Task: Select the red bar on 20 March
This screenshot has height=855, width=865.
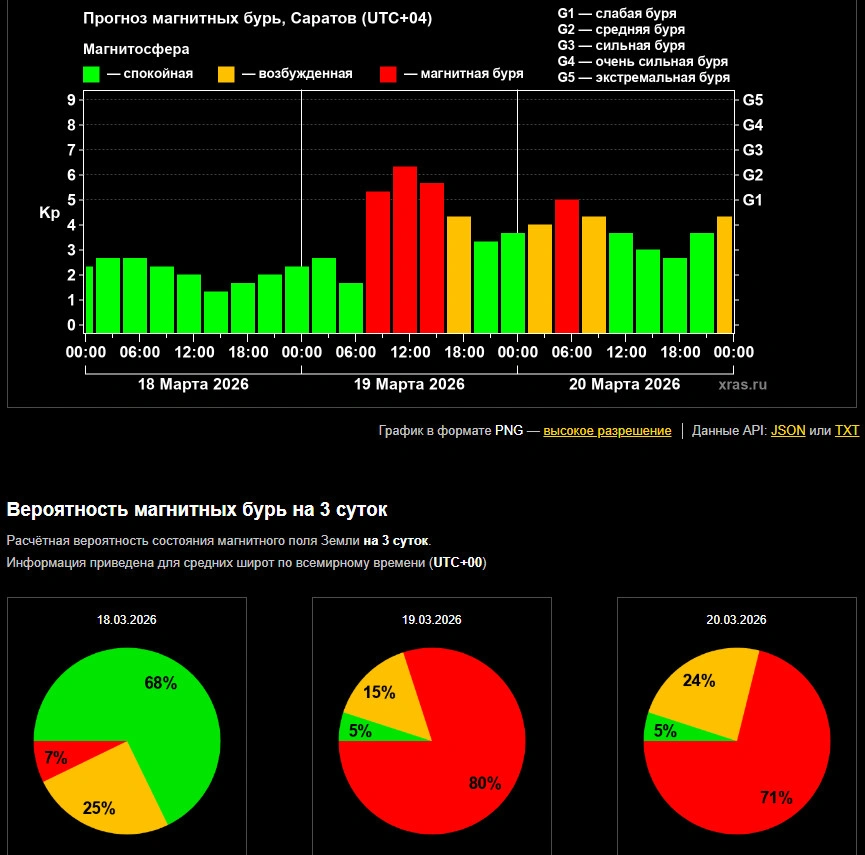Action: [567, 266]
